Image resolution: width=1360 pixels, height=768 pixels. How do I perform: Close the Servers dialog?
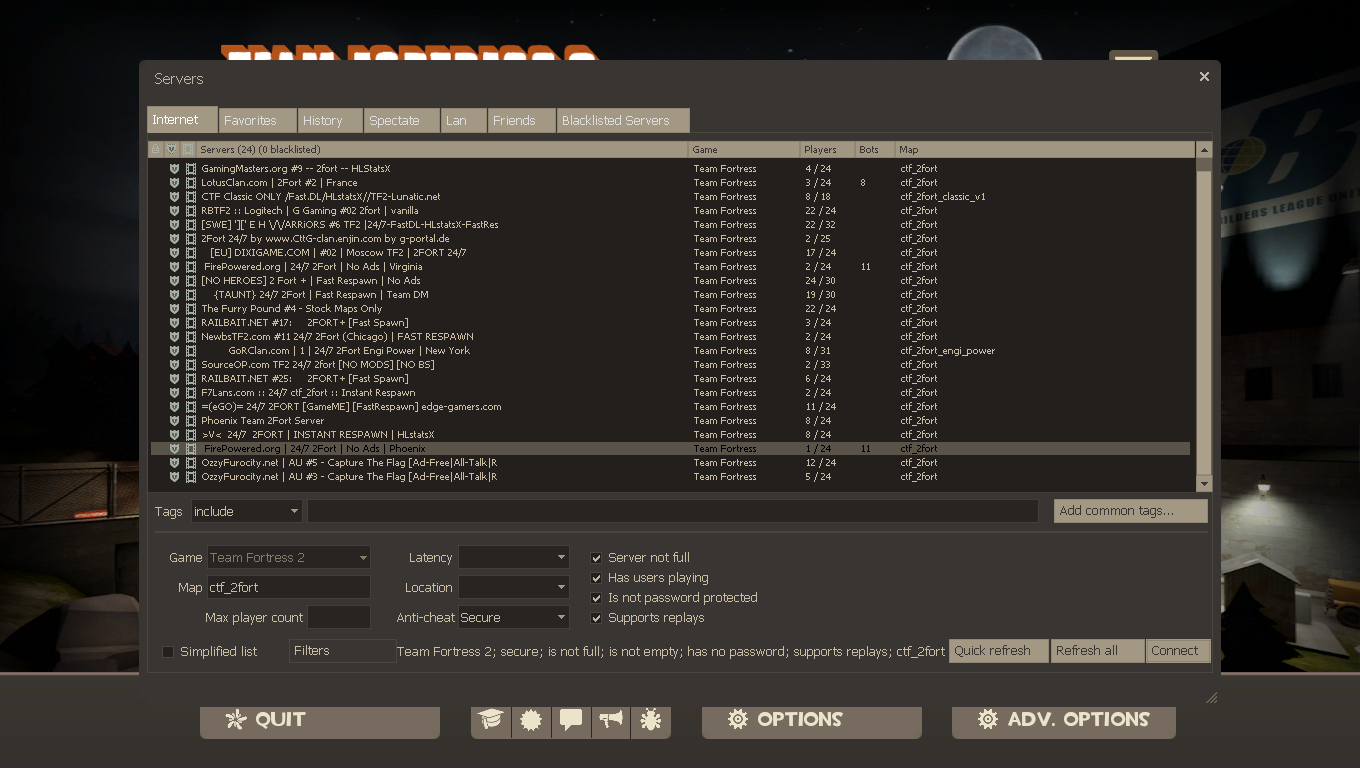1204,77
